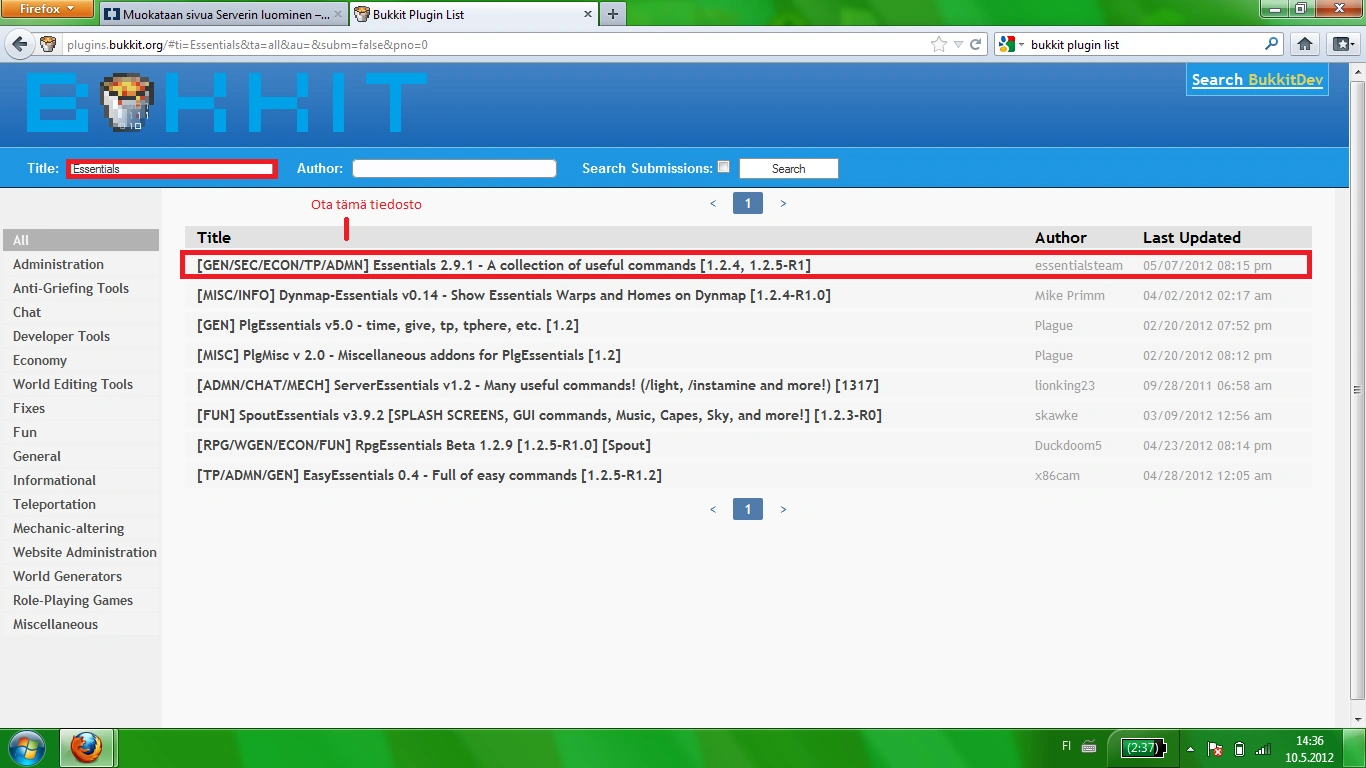Select page 1 in the top pager
Screen dimensions: 1366x768
coord(748,204)
